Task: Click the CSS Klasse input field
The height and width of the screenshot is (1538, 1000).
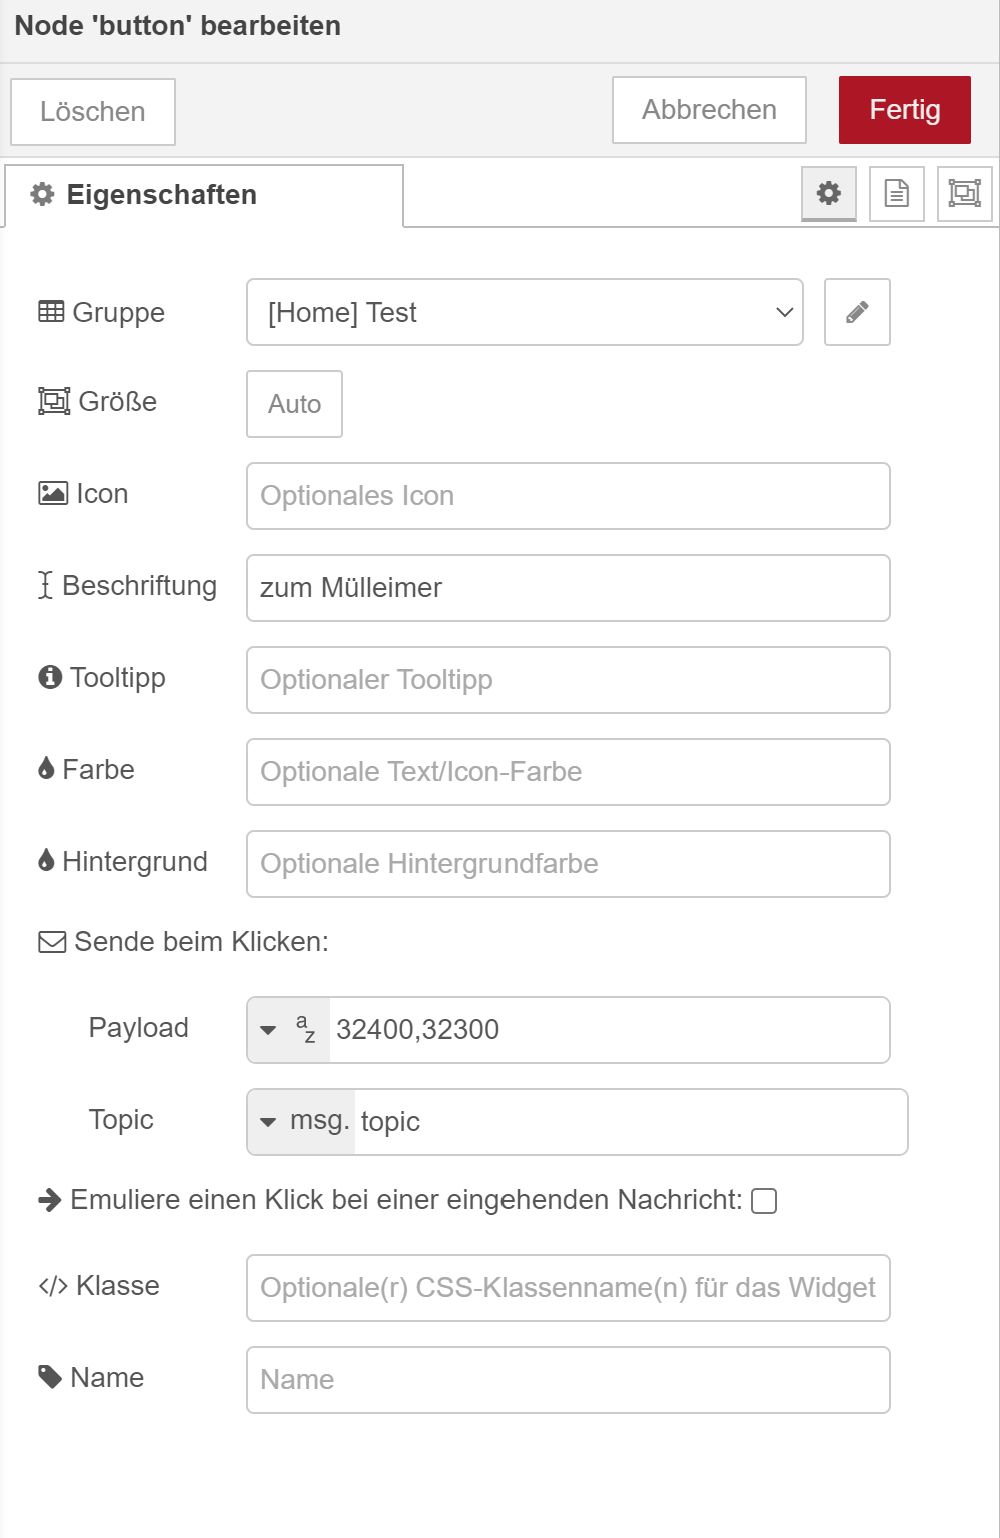Action: coord(568,1288)
